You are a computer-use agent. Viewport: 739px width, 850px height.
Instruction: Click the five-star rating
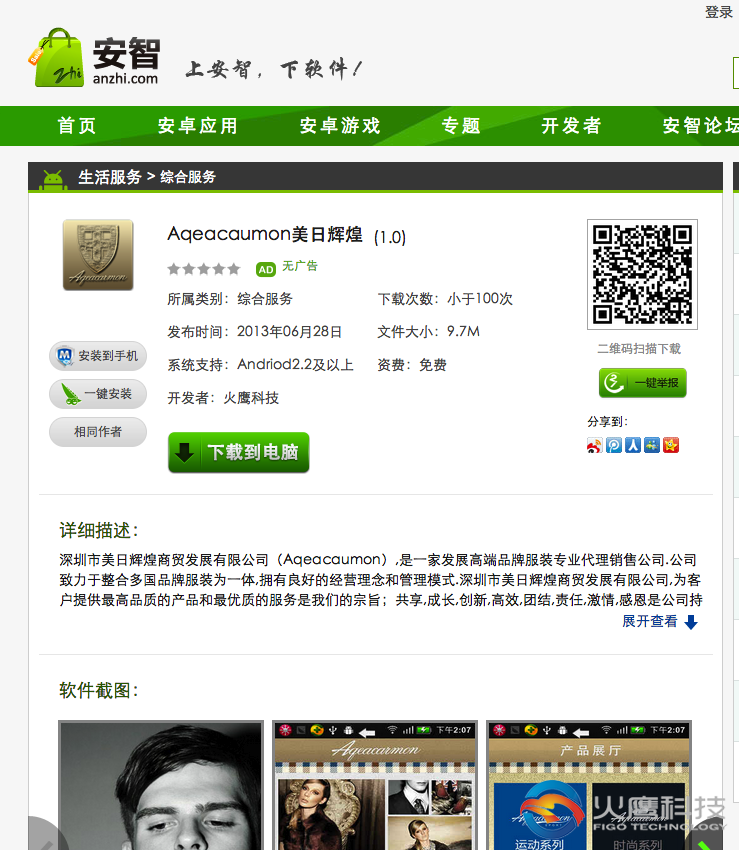(x=203, y=268)
